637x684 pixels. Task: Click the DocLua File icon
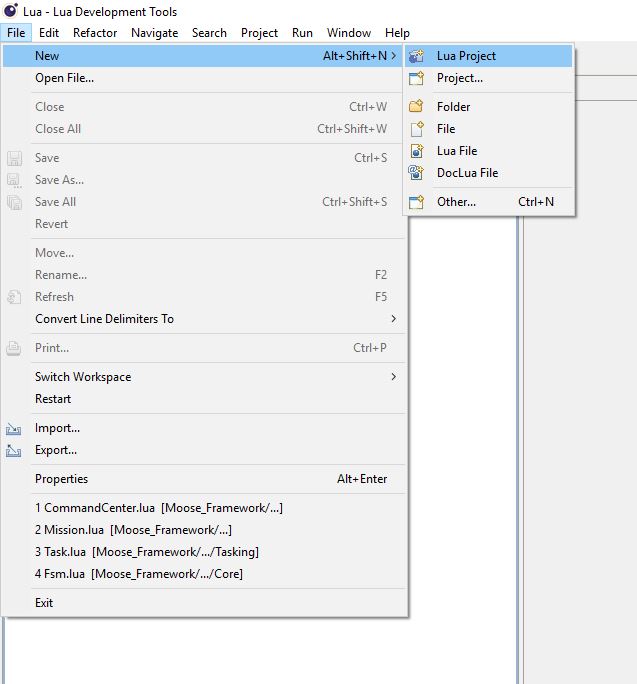[x=417, y=173]
